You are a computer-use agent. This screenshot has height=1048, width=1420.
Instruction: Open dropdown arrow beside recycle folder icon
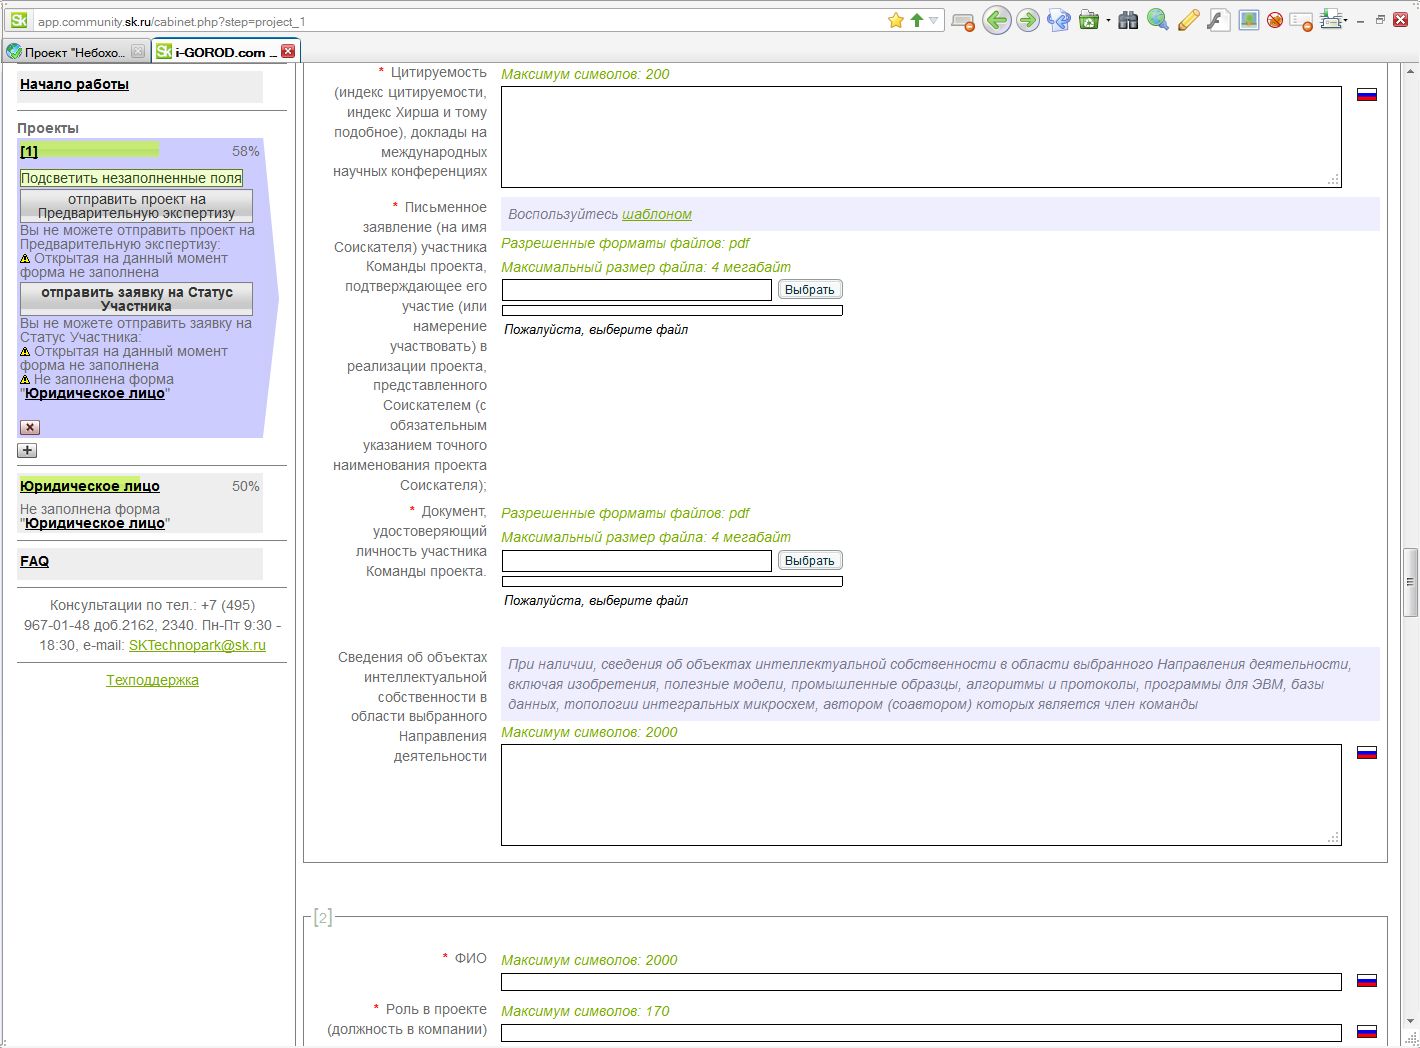point(1108,21)
